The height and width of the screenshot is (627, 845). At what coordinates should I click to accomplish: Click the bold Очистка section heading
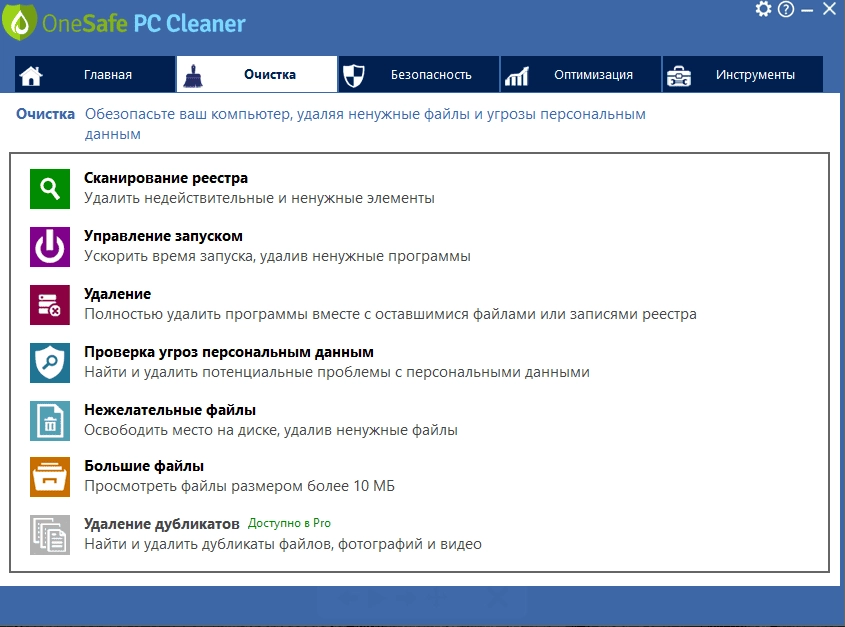tap(45, 114)
